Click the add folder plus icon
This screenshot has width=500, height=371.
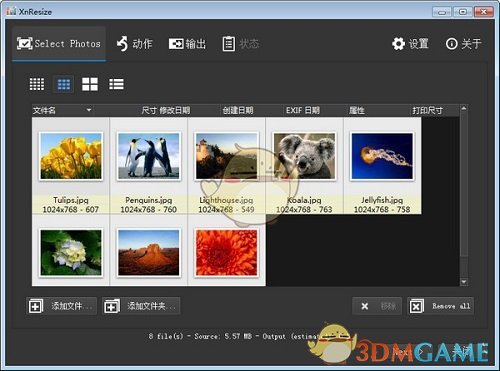click(x=112, y=306)
